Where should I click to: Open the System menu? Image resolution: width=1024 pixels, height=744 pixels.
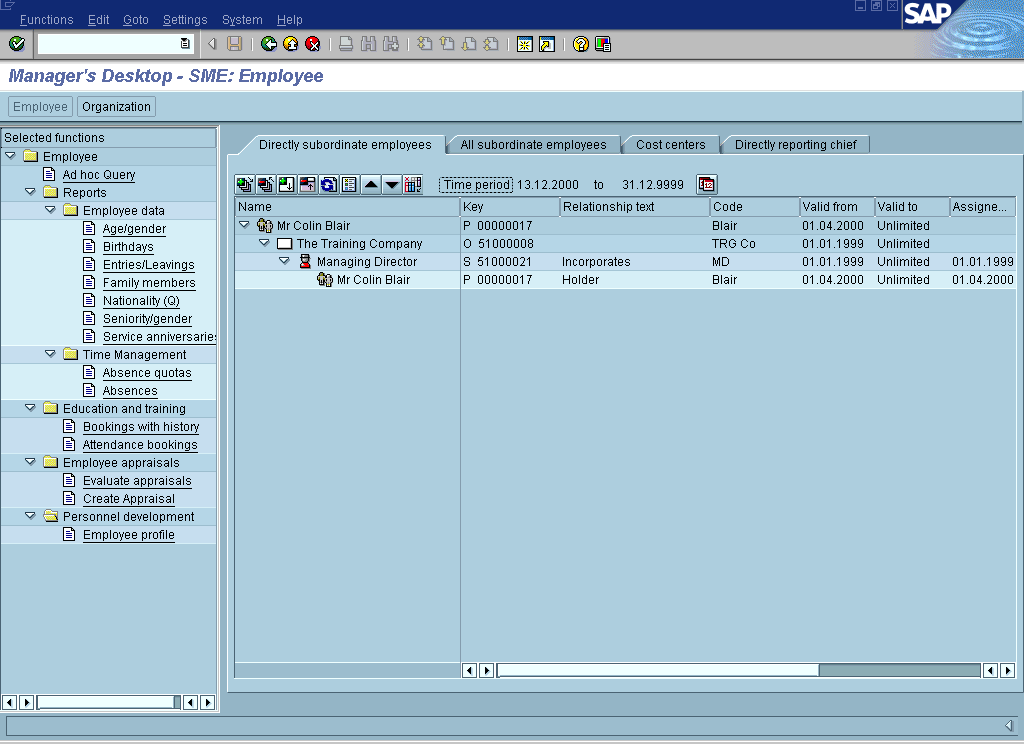coord(242,20)
